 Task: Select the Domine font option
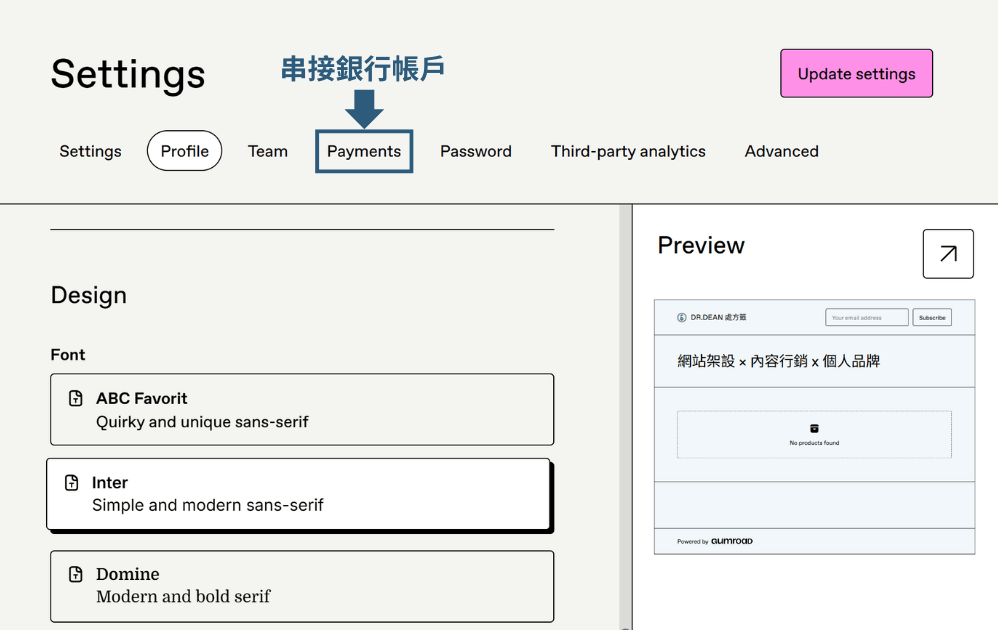tap(300, 586)
